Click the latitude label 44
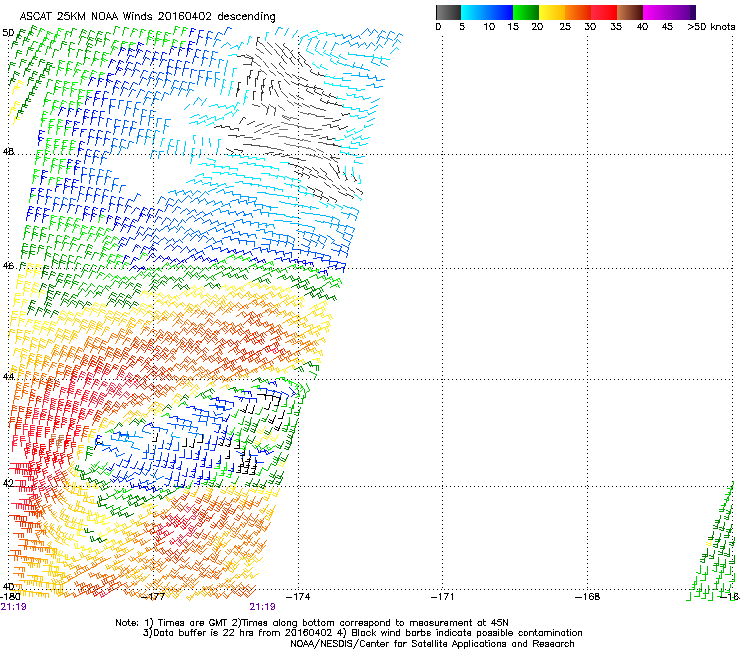The image size is (740, 650). (8, 376)
